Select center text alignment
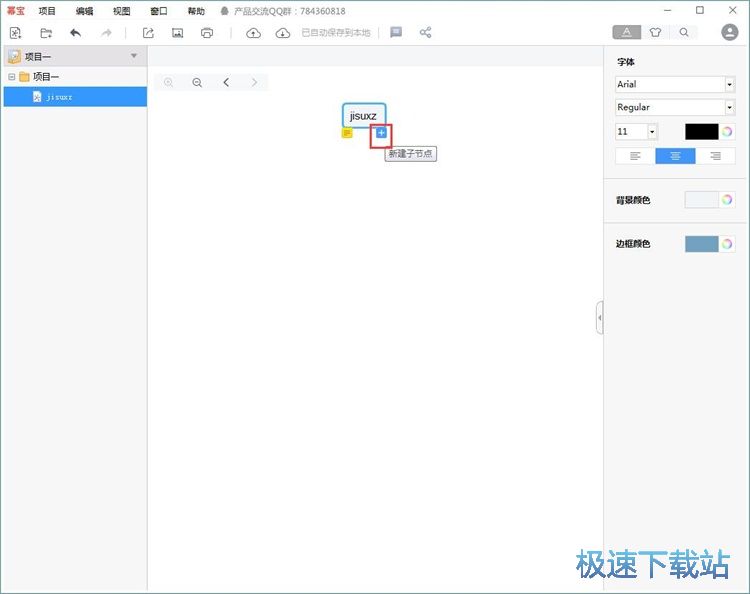Viewport: 750px width, 594px height. click(x=675, y=156)
